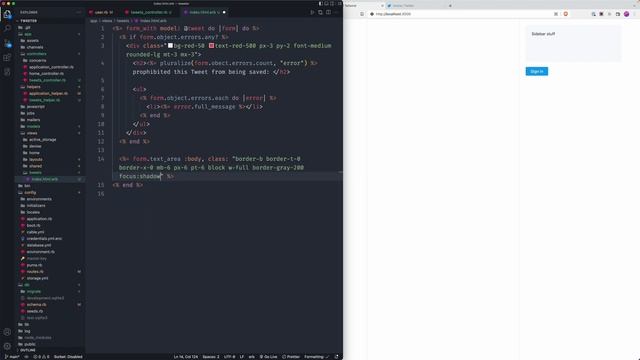
Task: Click Sorbet: Disabled in status bar
Action: click(x=68, y=357)
